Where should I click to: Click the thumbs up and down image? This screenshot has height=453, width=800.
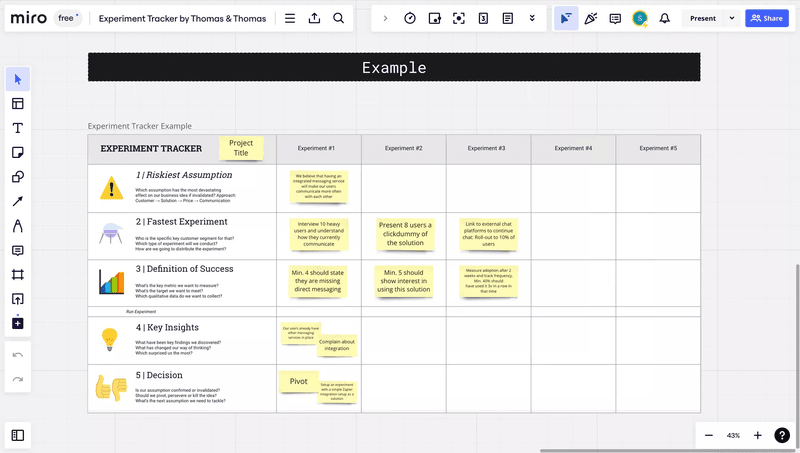[111, 388]
